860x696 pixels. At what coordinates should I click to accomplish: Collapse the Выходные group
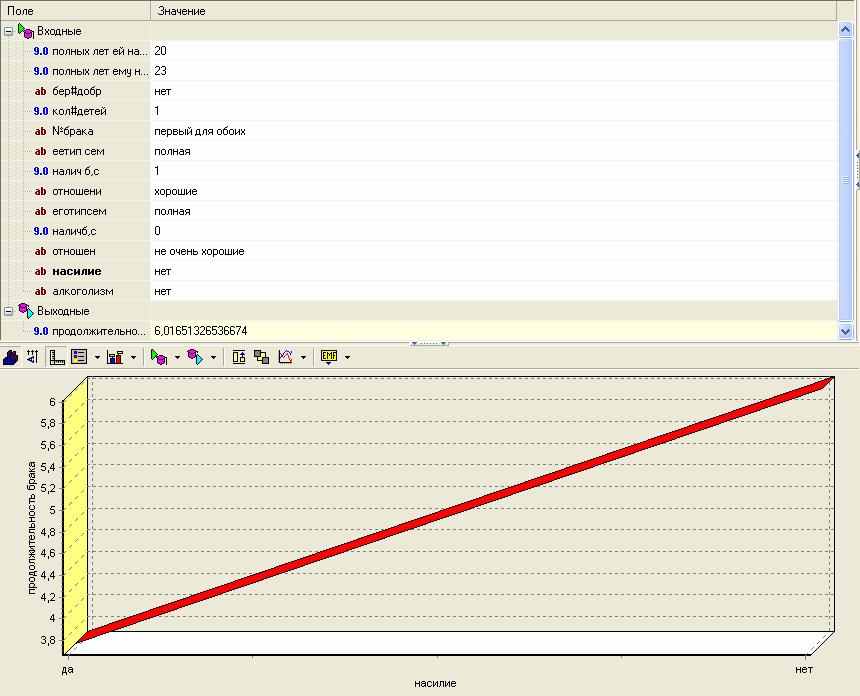(8, 311)
